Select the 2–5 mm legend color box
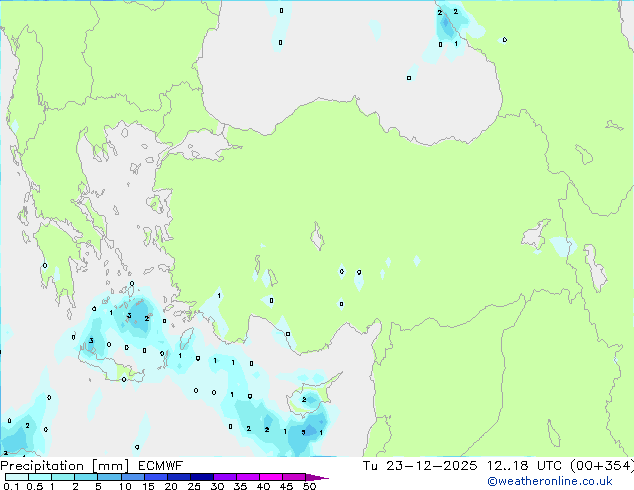The width and height of the screenshot is (634, 490). [x=86, y=477]
